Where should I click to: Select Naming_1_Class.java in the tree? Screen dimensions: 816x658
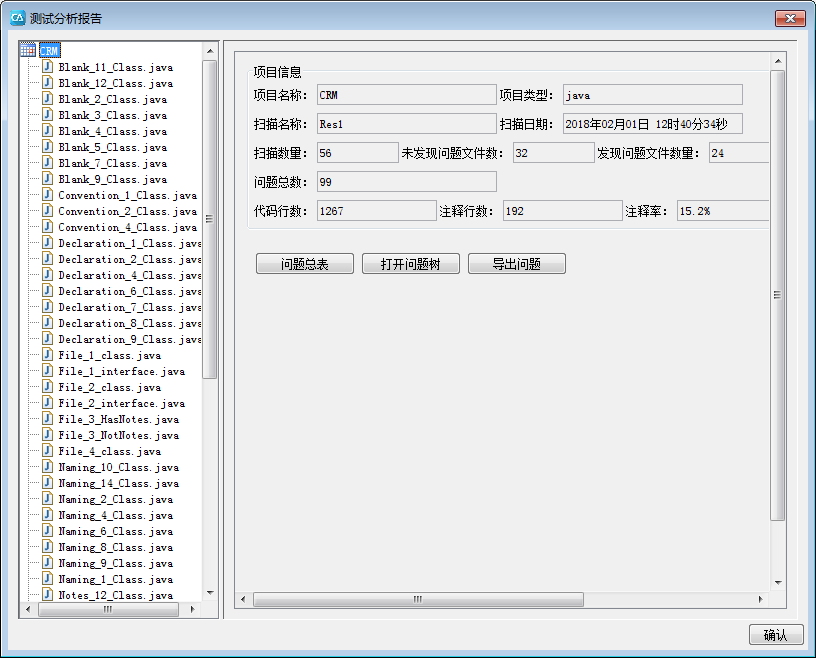point(115,579)
